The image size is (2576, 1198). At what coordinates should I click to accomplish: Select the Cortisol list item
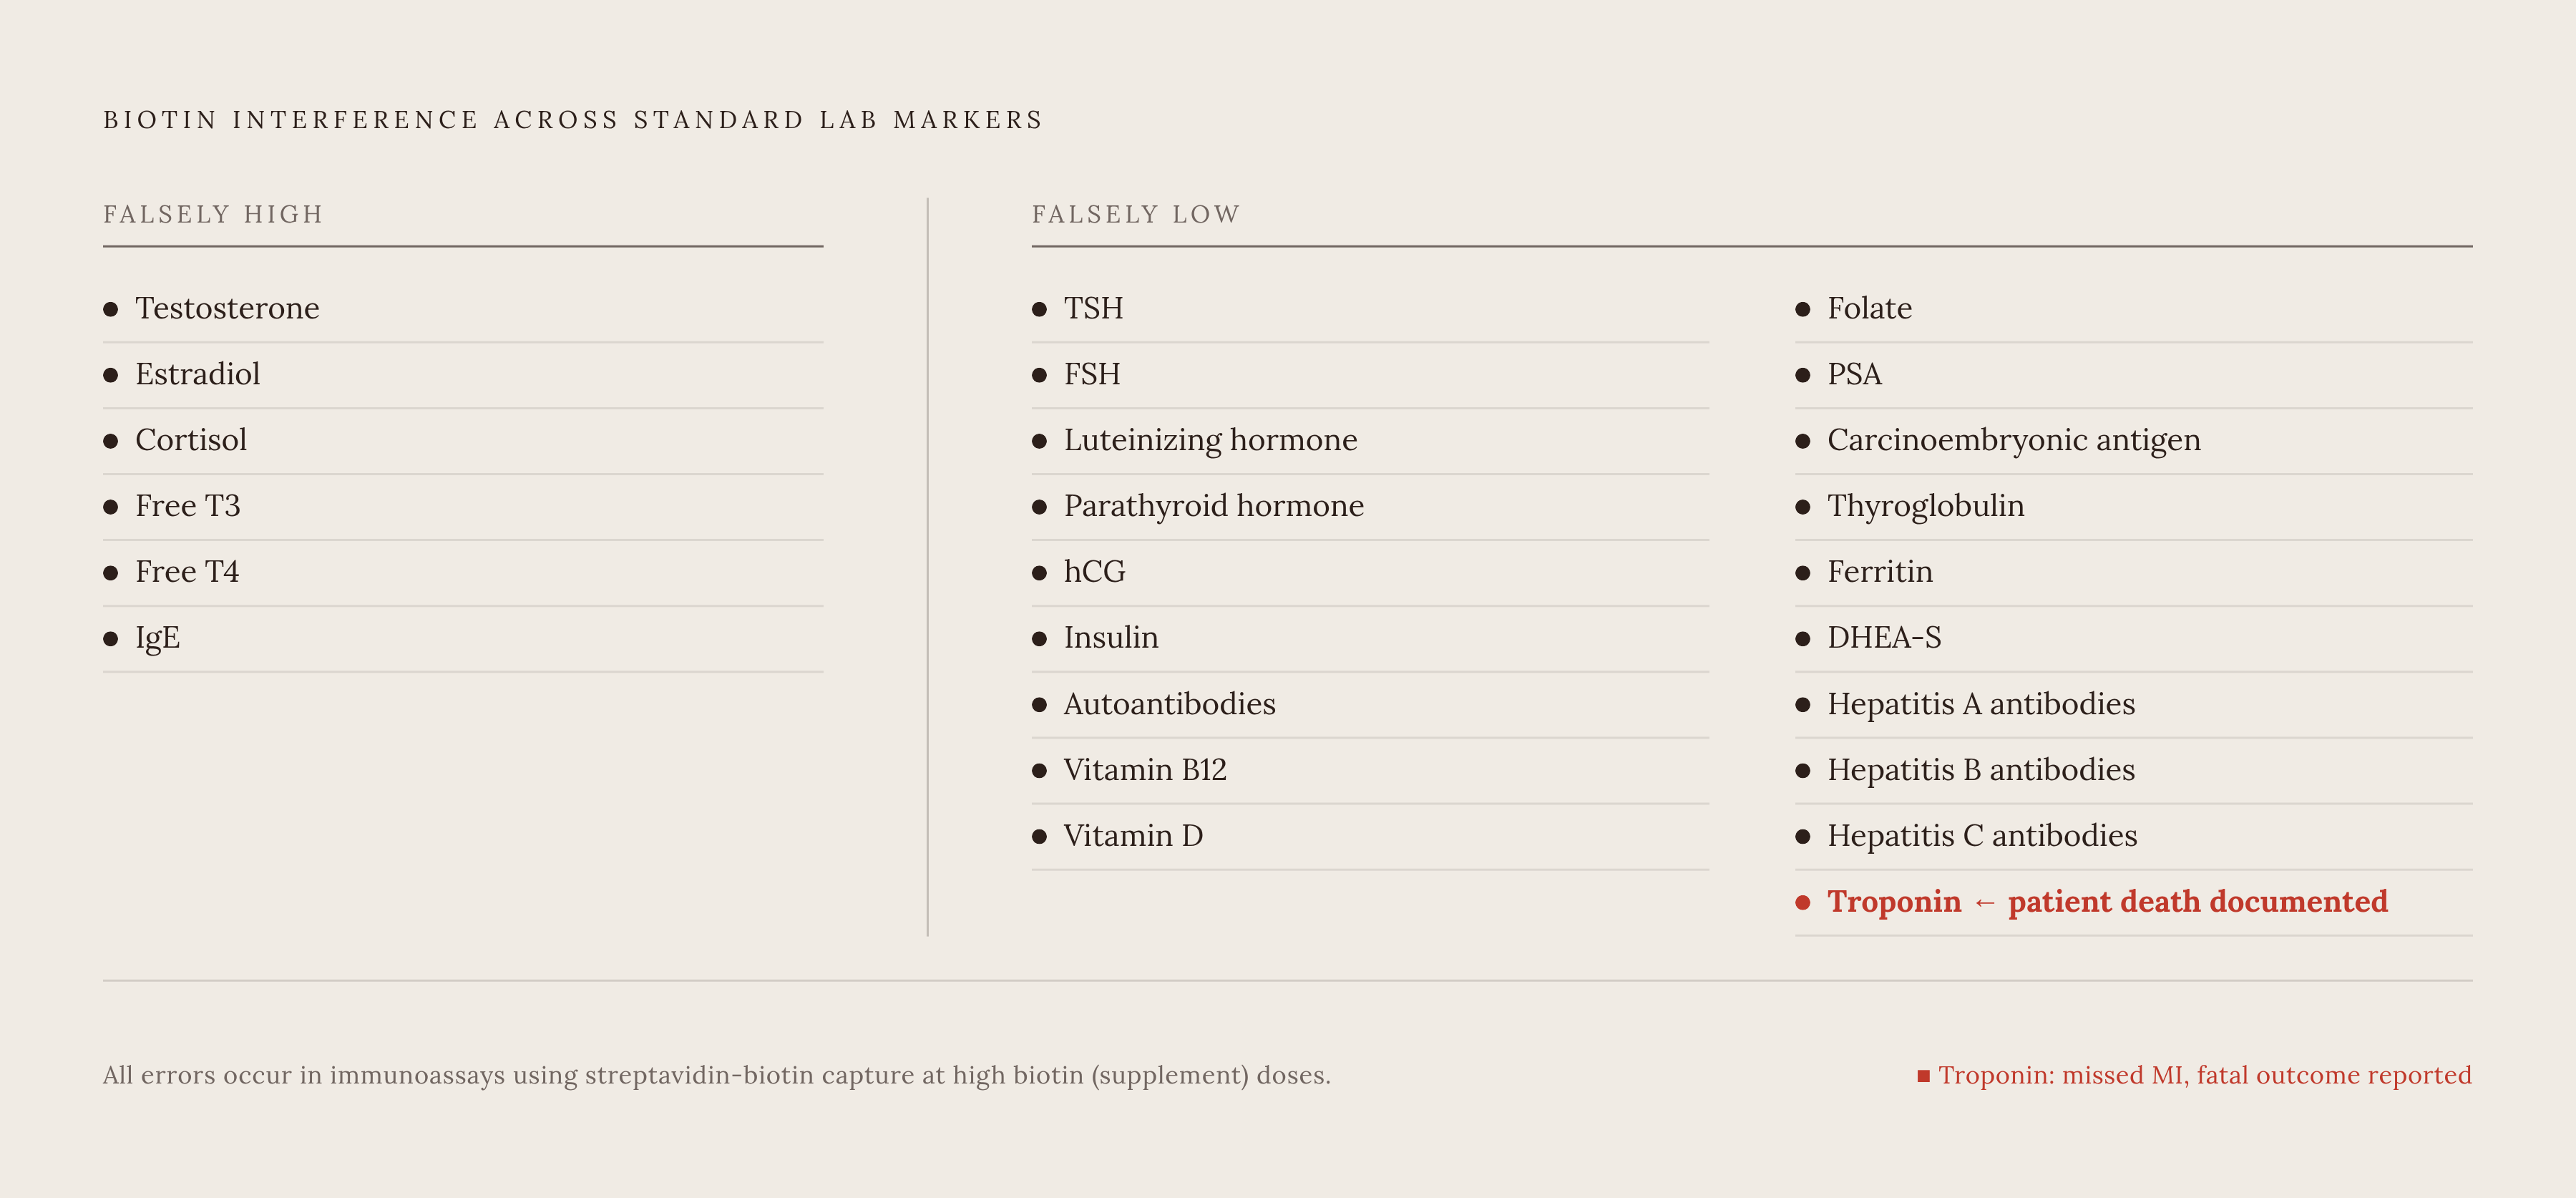click(463, 441)
